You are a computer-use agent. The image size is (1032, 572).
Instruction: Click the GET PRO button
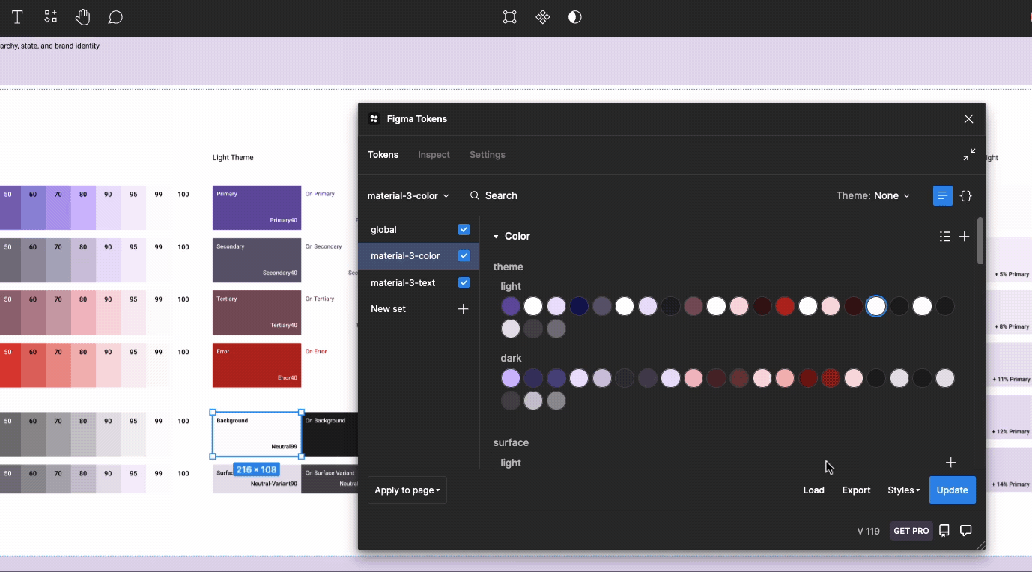point(911,531)
